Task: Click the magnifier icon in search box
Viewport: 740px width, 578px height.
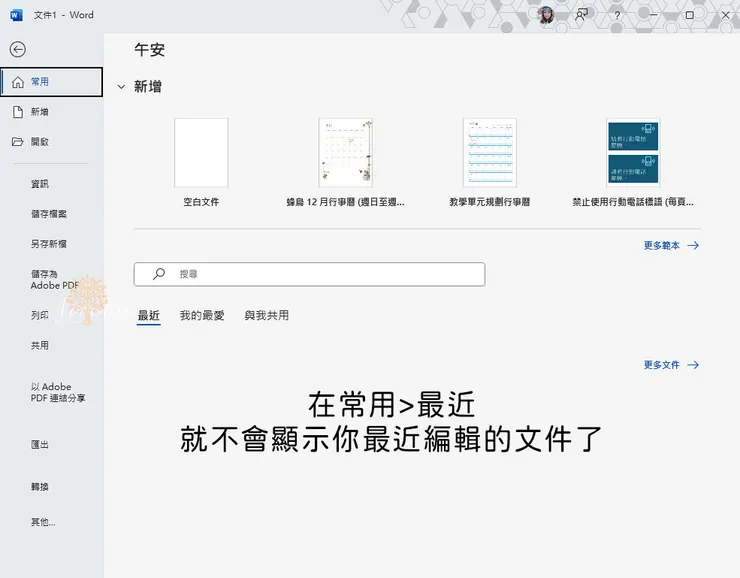Action: (x=159, y=274)
